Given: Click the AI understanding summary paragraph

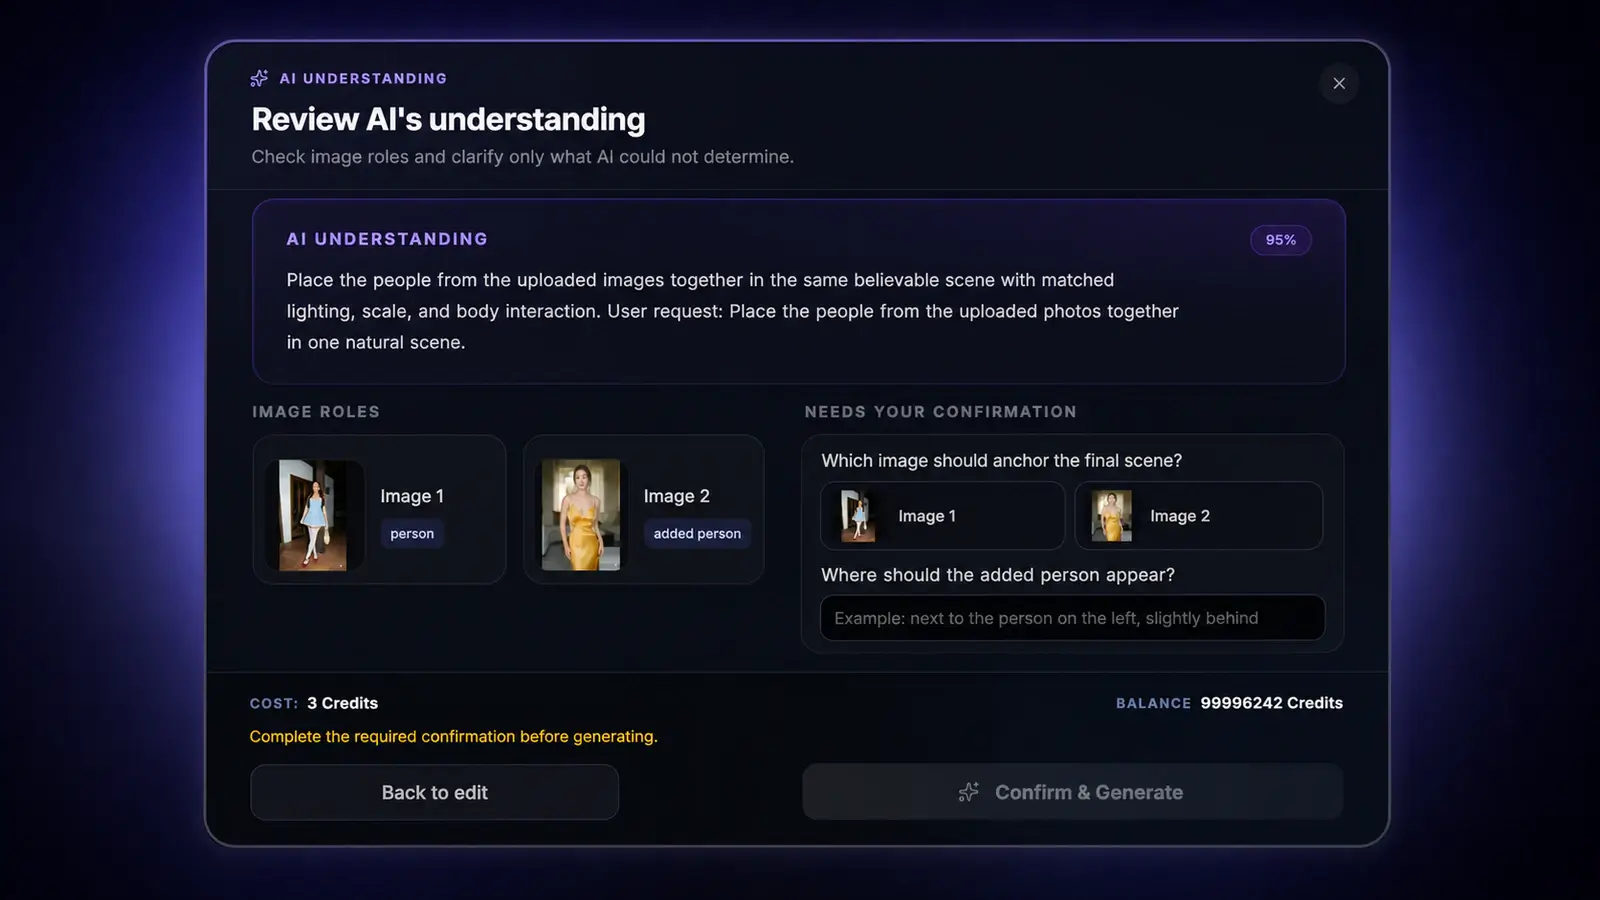Looking at the screenshot, I should [x=733, y=311].
